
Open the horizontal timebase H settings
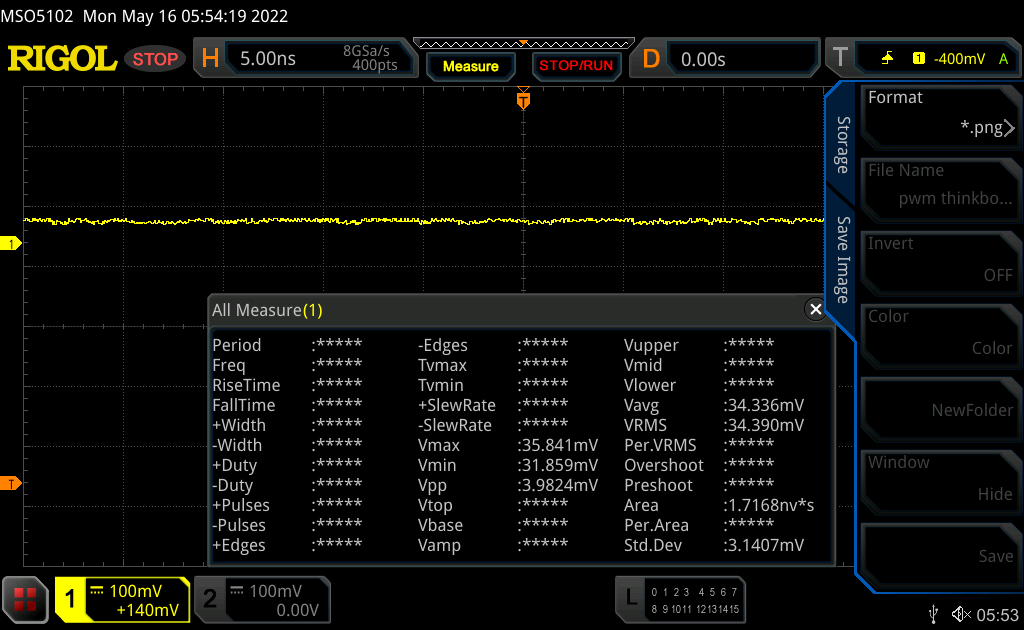pyautogui.click(x=305, y=59)
